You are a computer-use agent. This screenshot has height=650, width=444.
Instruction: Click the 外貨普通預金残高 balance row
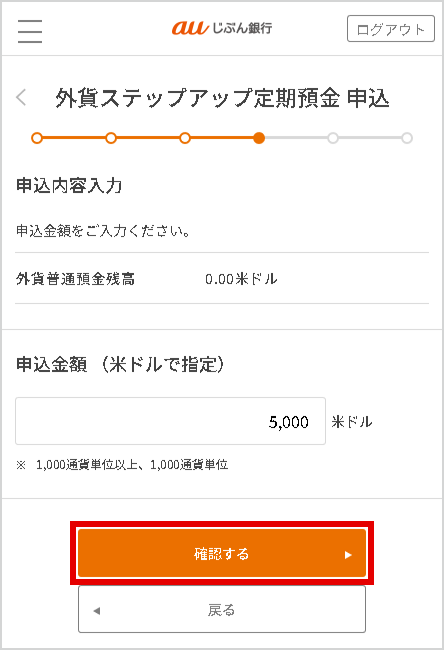[222, 278]
